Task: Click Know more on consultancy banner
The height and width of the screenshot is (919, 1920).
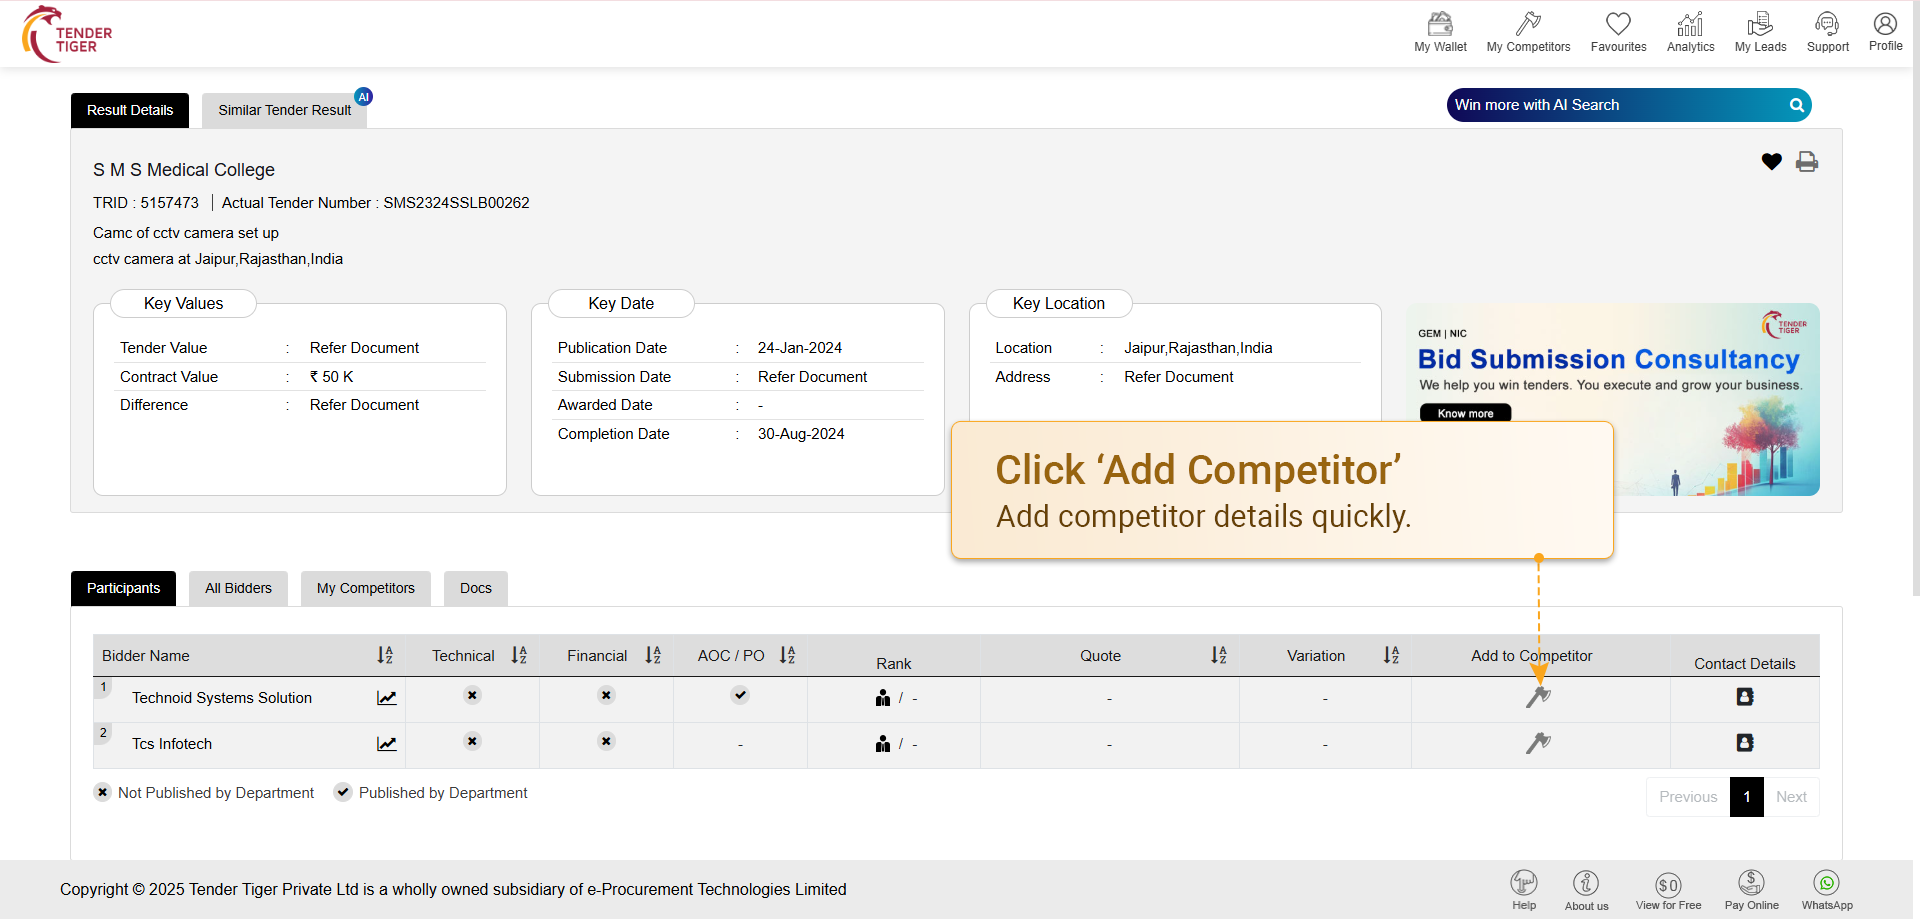Action: click(x=1465, y=413)
